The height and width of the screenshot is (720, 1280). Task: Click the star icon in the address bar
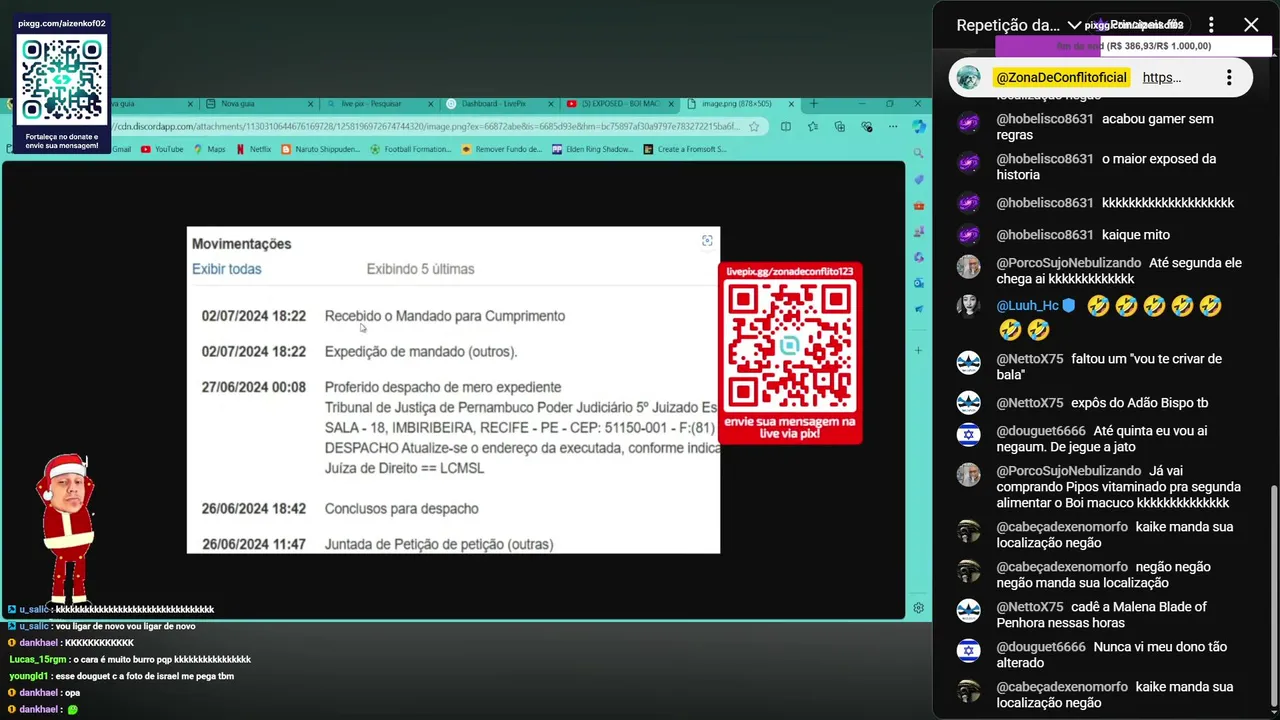pyautogui.click(x=754, y=126)
